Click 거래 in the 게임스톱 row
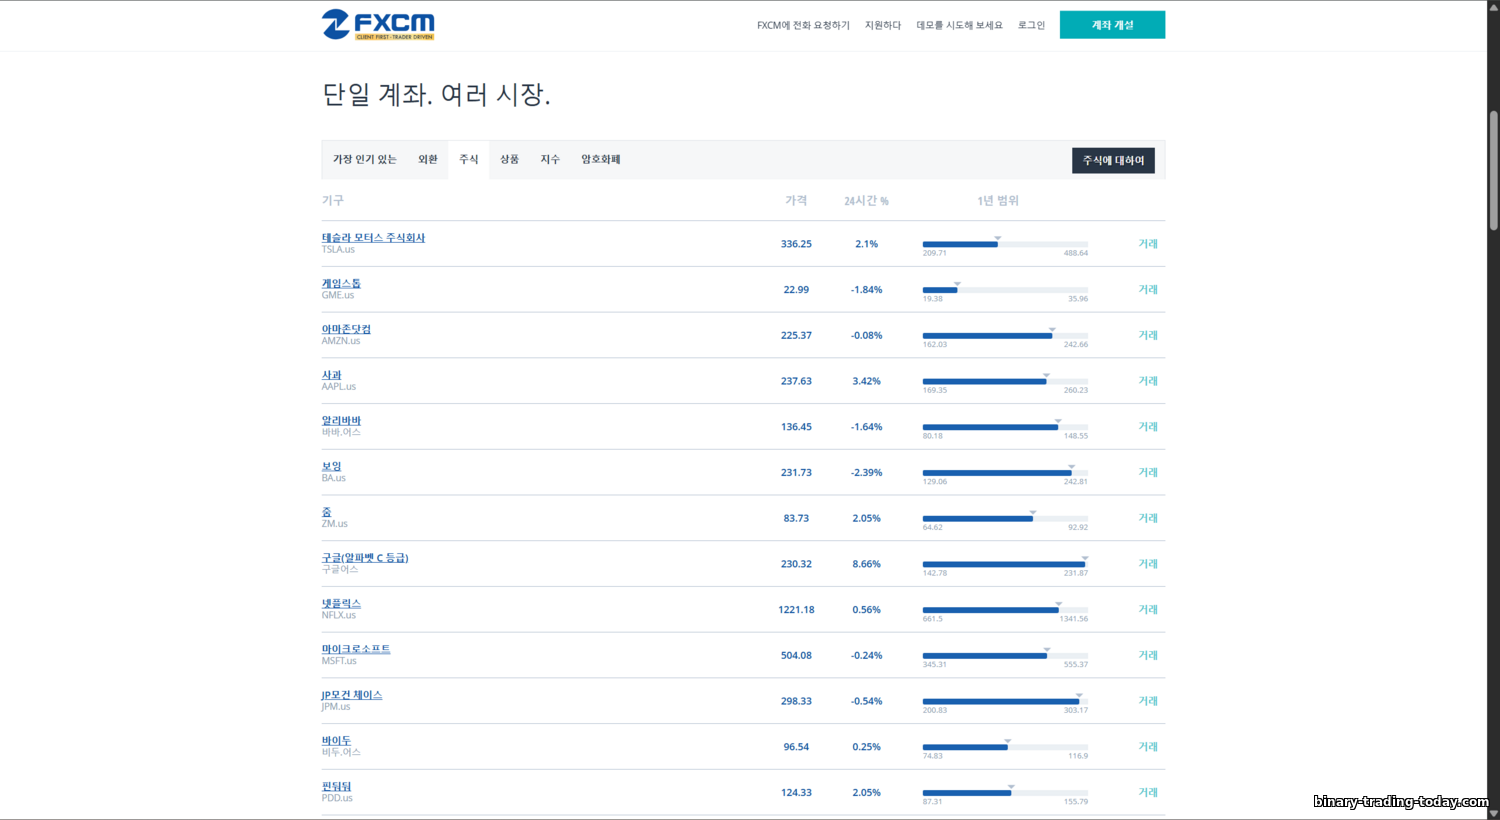 click(x=1148, y=290)
